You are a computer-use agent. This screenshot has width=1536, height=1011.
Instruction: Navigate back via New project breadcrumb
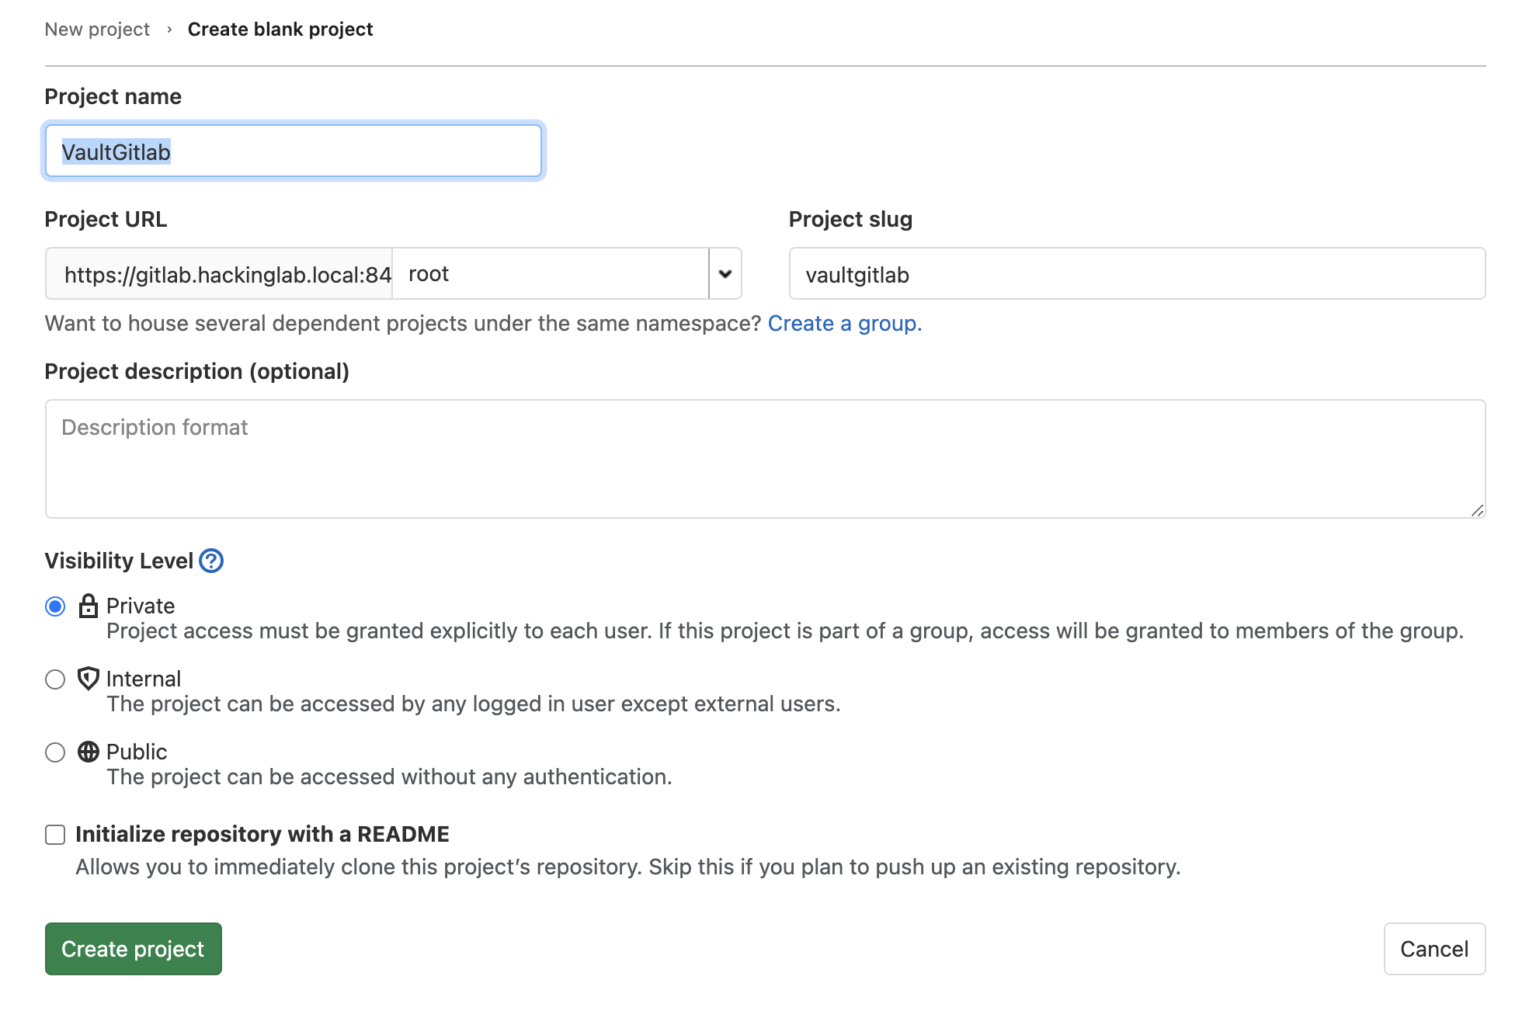tap(96, 29)
